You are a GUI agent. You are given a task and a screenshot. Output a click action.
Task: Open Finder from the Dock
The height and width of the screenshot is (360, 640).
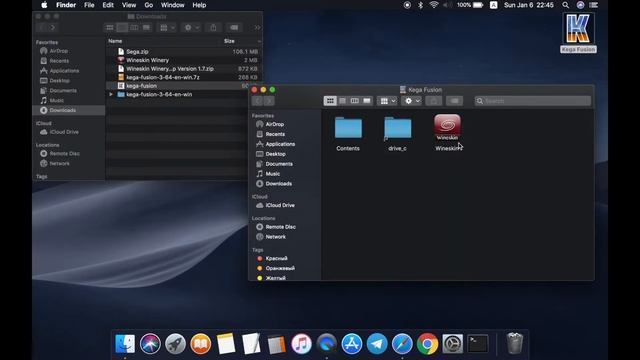pyautogui.click(x=125, y=344)
